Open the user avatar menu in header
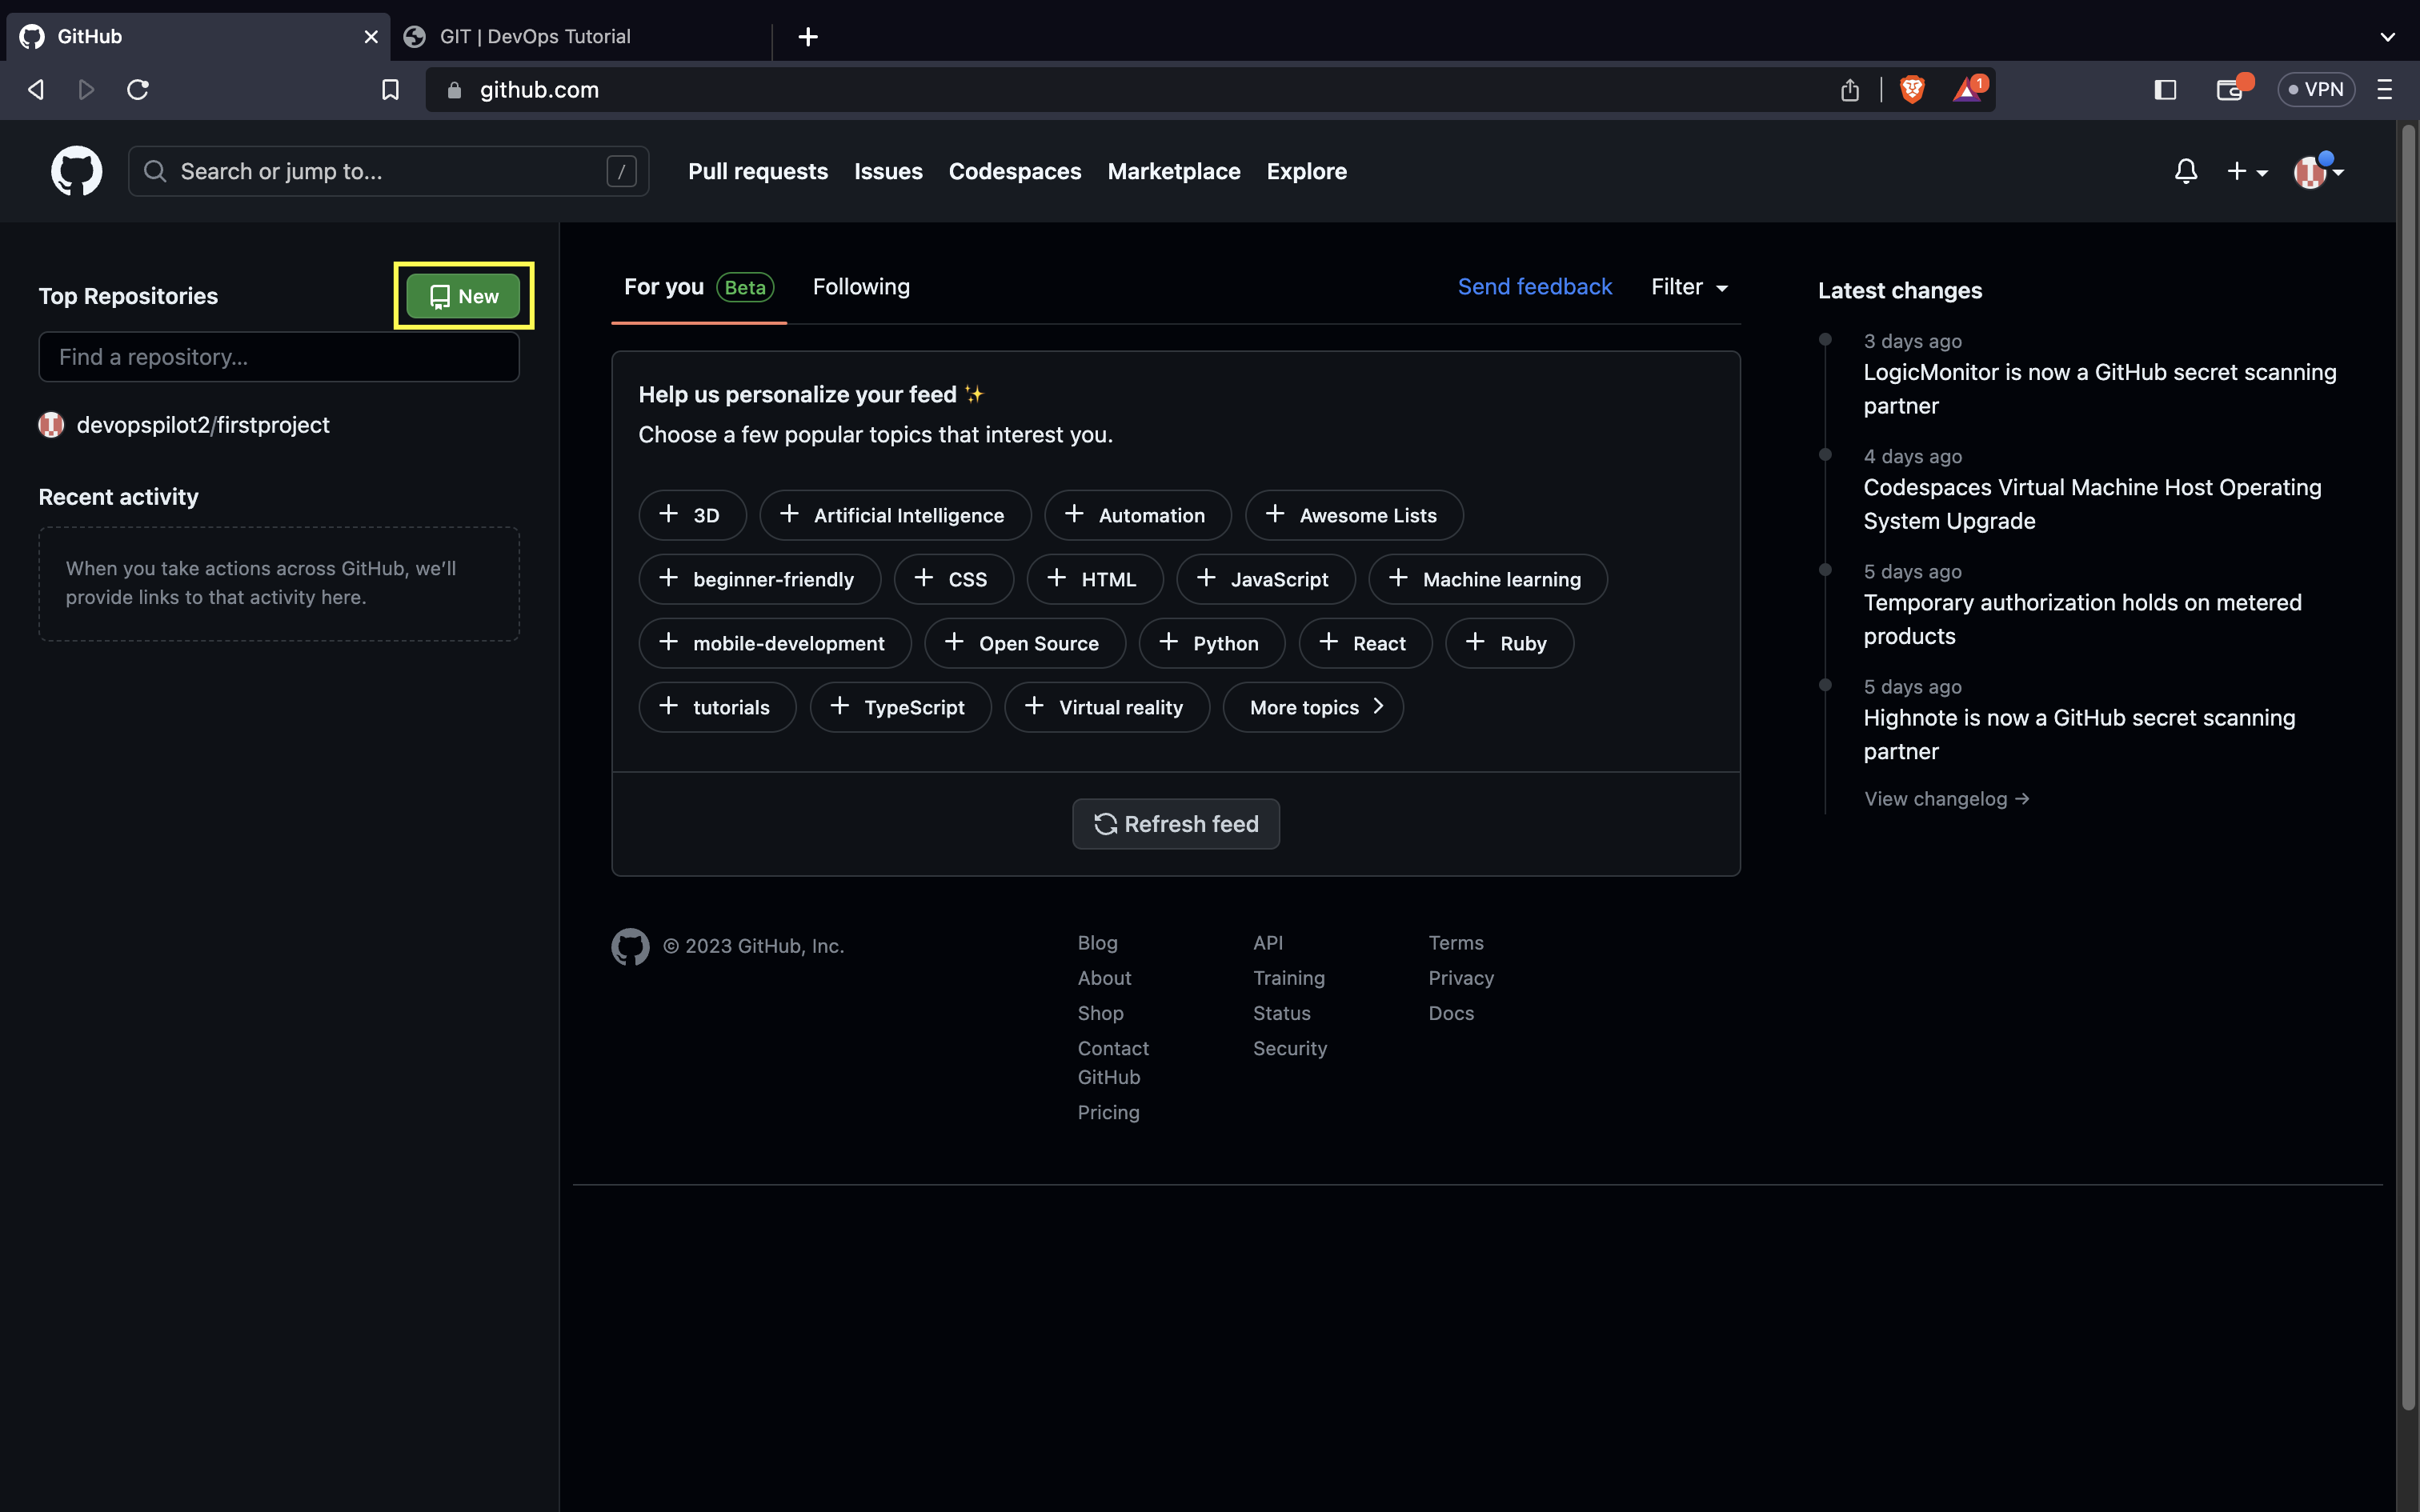Viewport: 2420px width, 1512px height. pos(2318,171)
